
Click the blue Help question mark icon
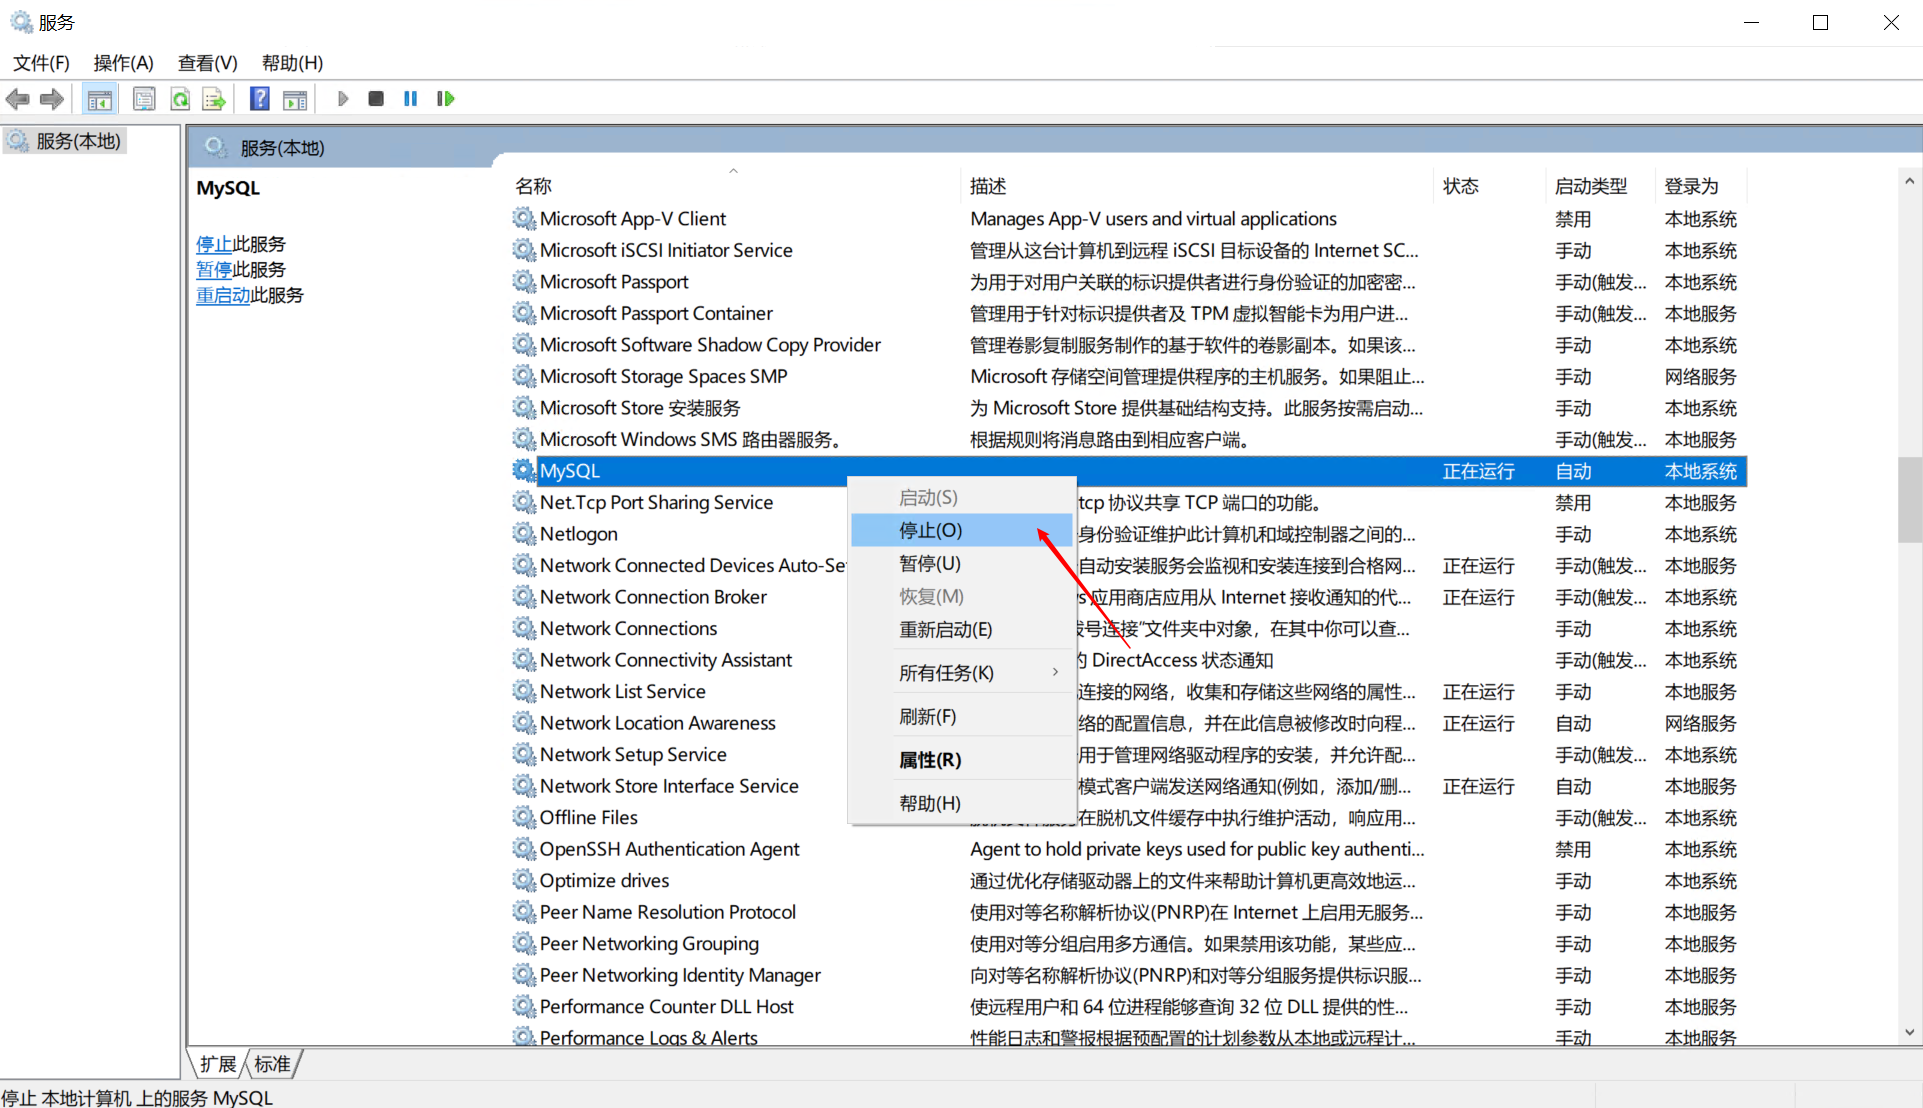(260, 99)
